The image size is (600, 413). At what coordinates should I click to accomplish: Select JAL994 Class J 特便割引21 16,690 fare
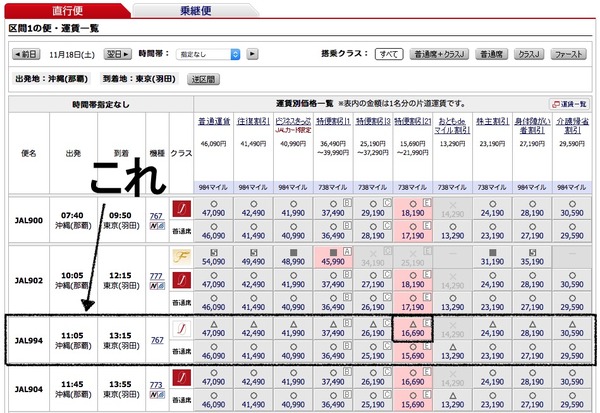click(x=413, y=329)
